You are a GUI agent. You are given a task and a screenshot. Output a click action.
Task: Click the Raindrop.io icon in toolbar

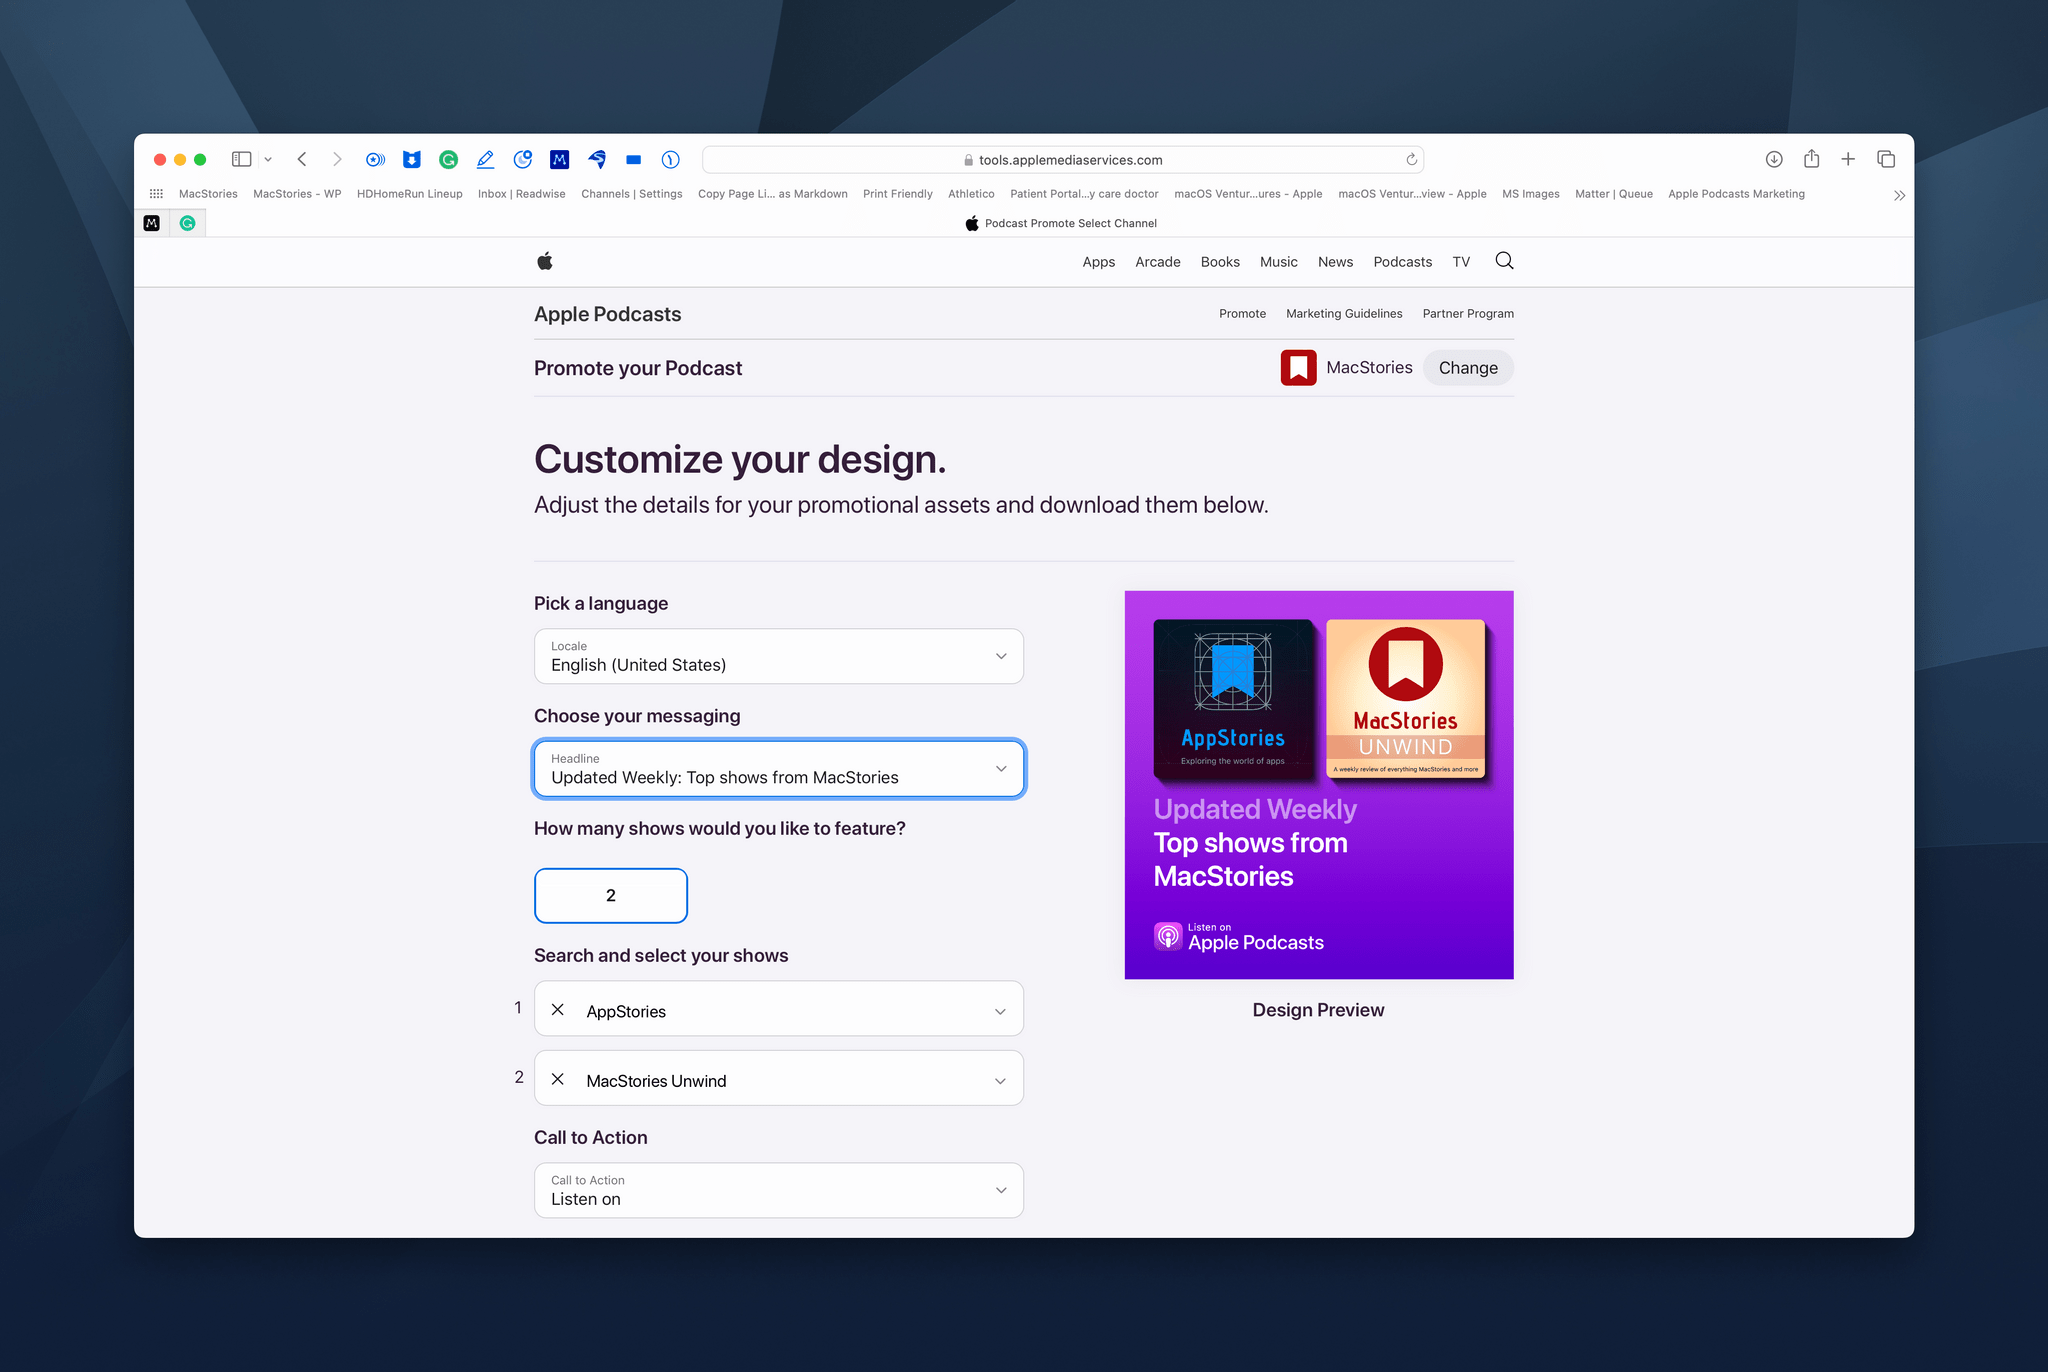(412, 159)
